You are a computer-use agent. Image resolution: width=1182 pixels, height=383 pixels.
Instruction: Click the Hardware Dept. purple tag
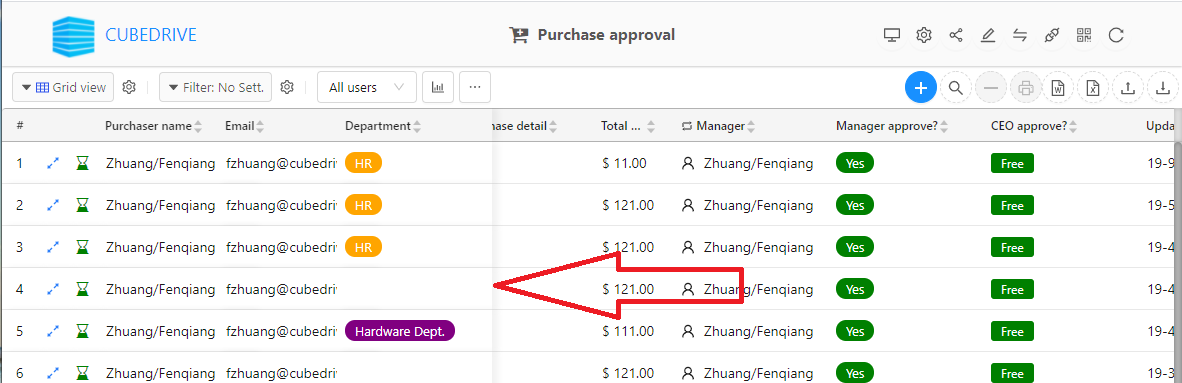point(400,331)
